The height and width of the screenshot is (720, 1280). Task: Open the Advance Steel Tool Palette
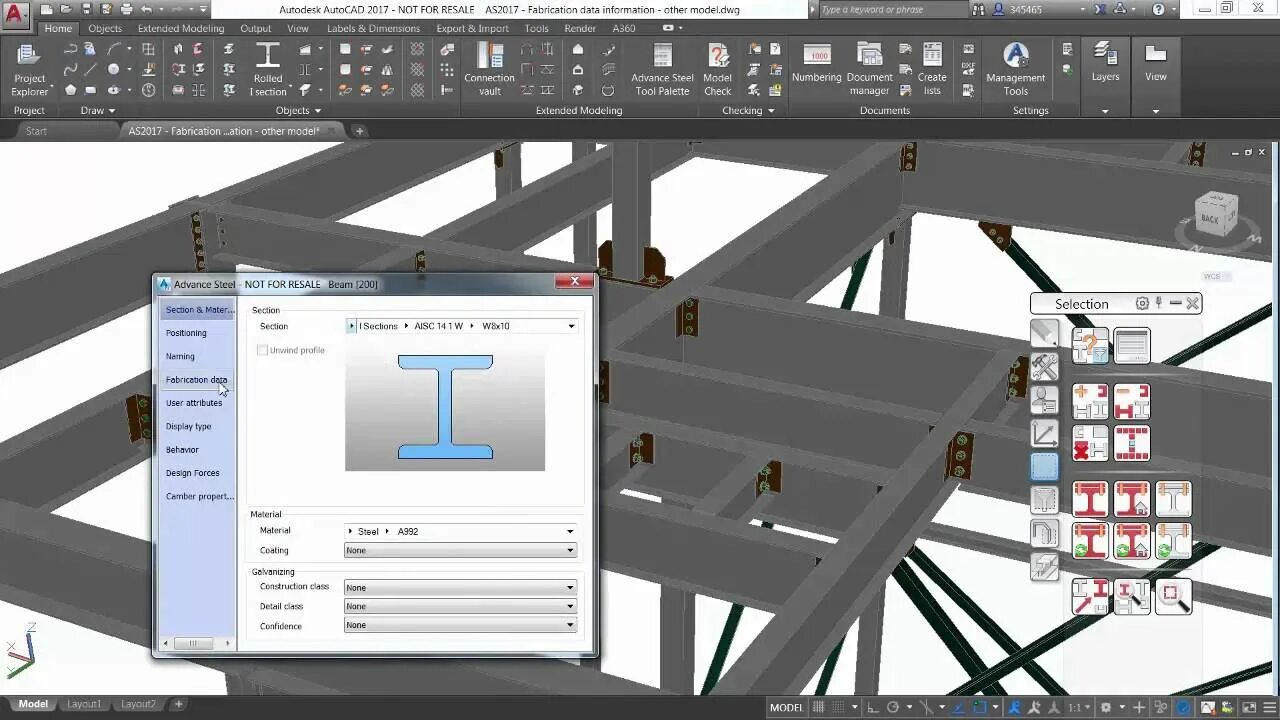pos(662,69)
